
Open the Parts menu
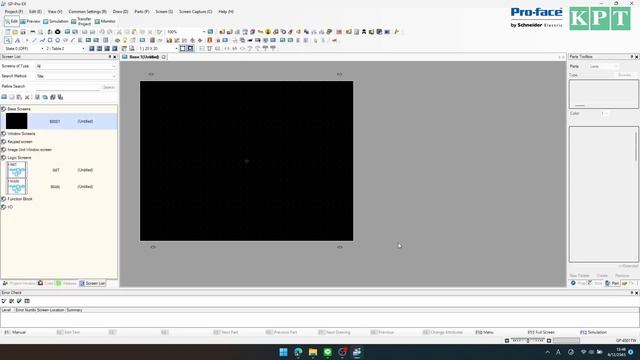point(142,11)
